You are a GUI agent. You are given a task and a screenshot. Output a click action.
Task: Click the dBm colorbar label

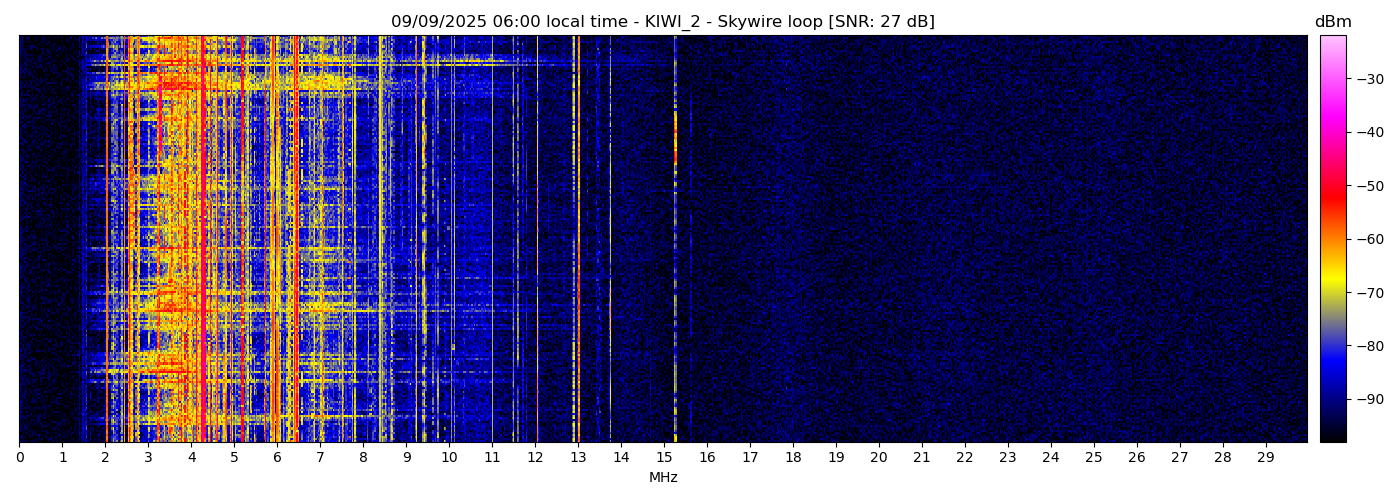[1332, 22]
